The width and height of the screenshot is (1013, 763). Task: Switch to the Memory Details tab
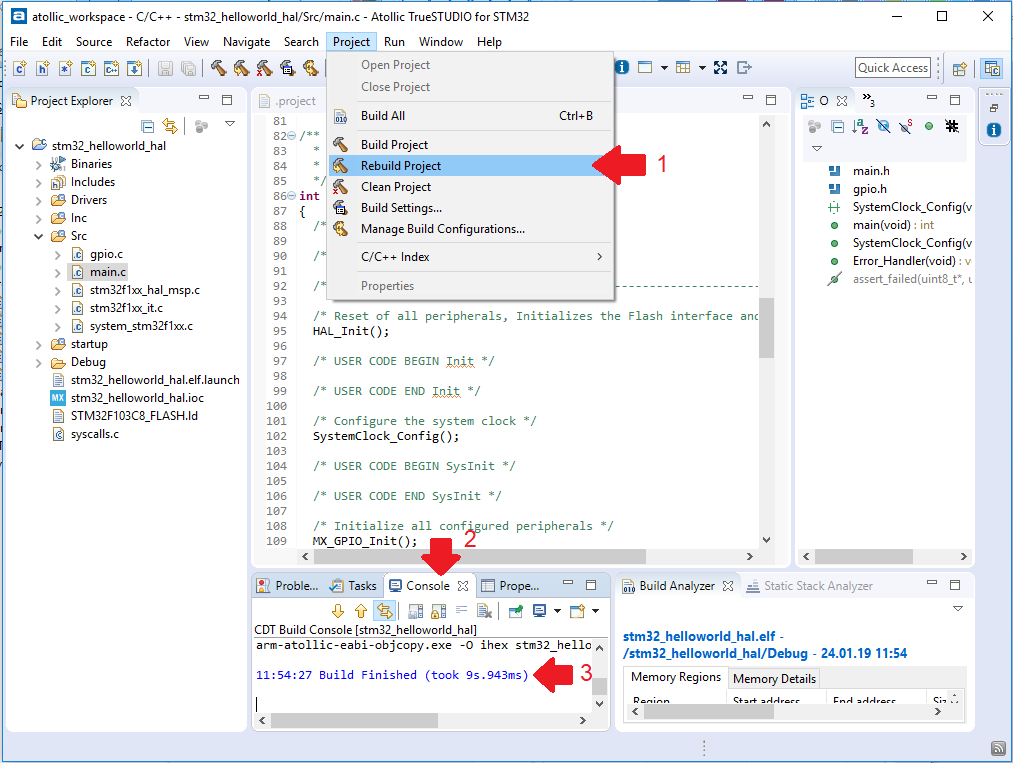(x=774, y=678)
